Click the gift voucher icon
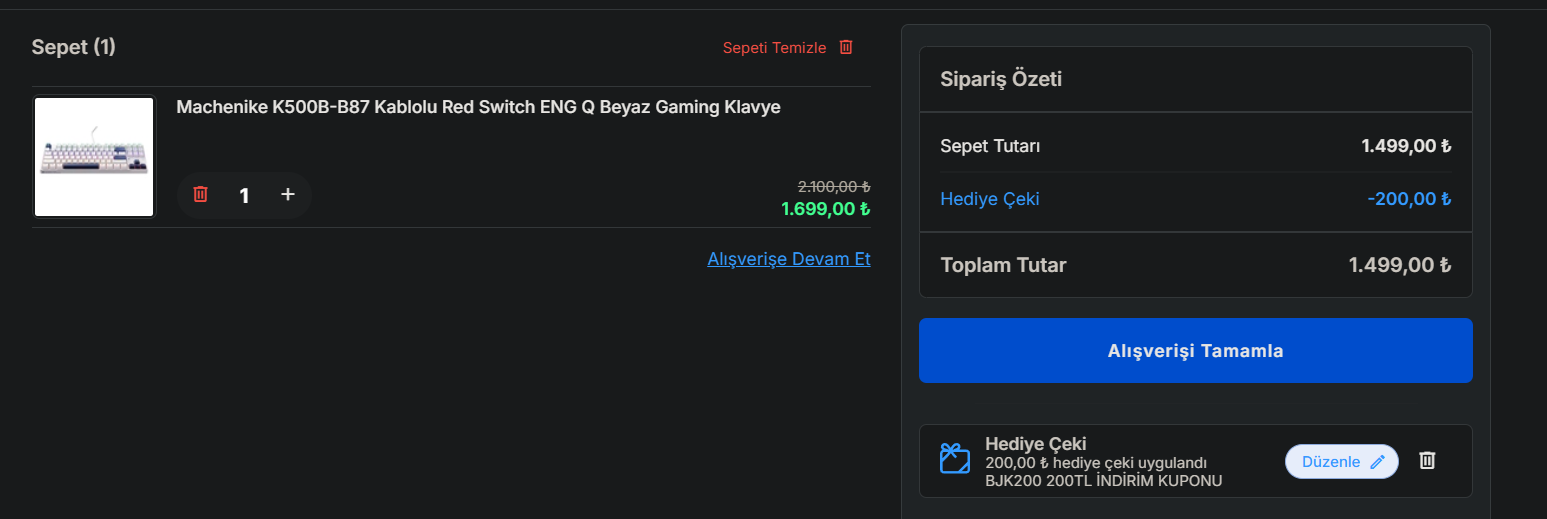Viewport: 1547px width, 519px height. [955, 459]
